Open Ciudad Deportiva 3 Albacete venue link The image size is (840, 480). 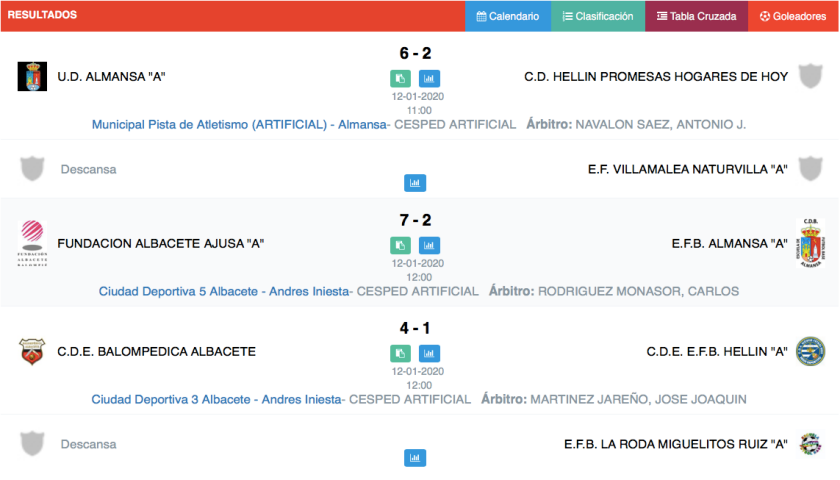(x=217, y=399)
